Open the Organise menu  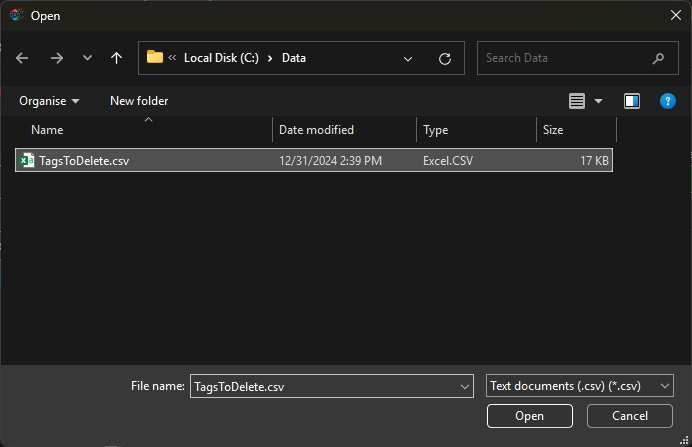click(x=49, y=101)
